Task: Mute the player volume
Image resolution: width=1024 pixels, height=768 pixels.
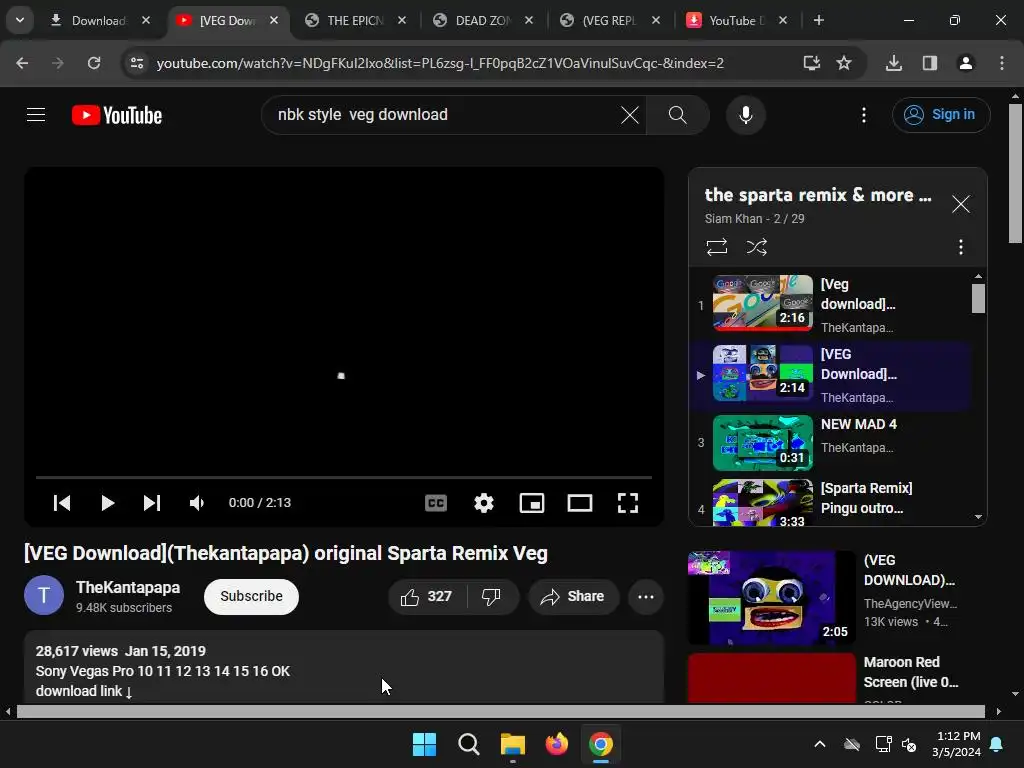Action: point(197,503)
